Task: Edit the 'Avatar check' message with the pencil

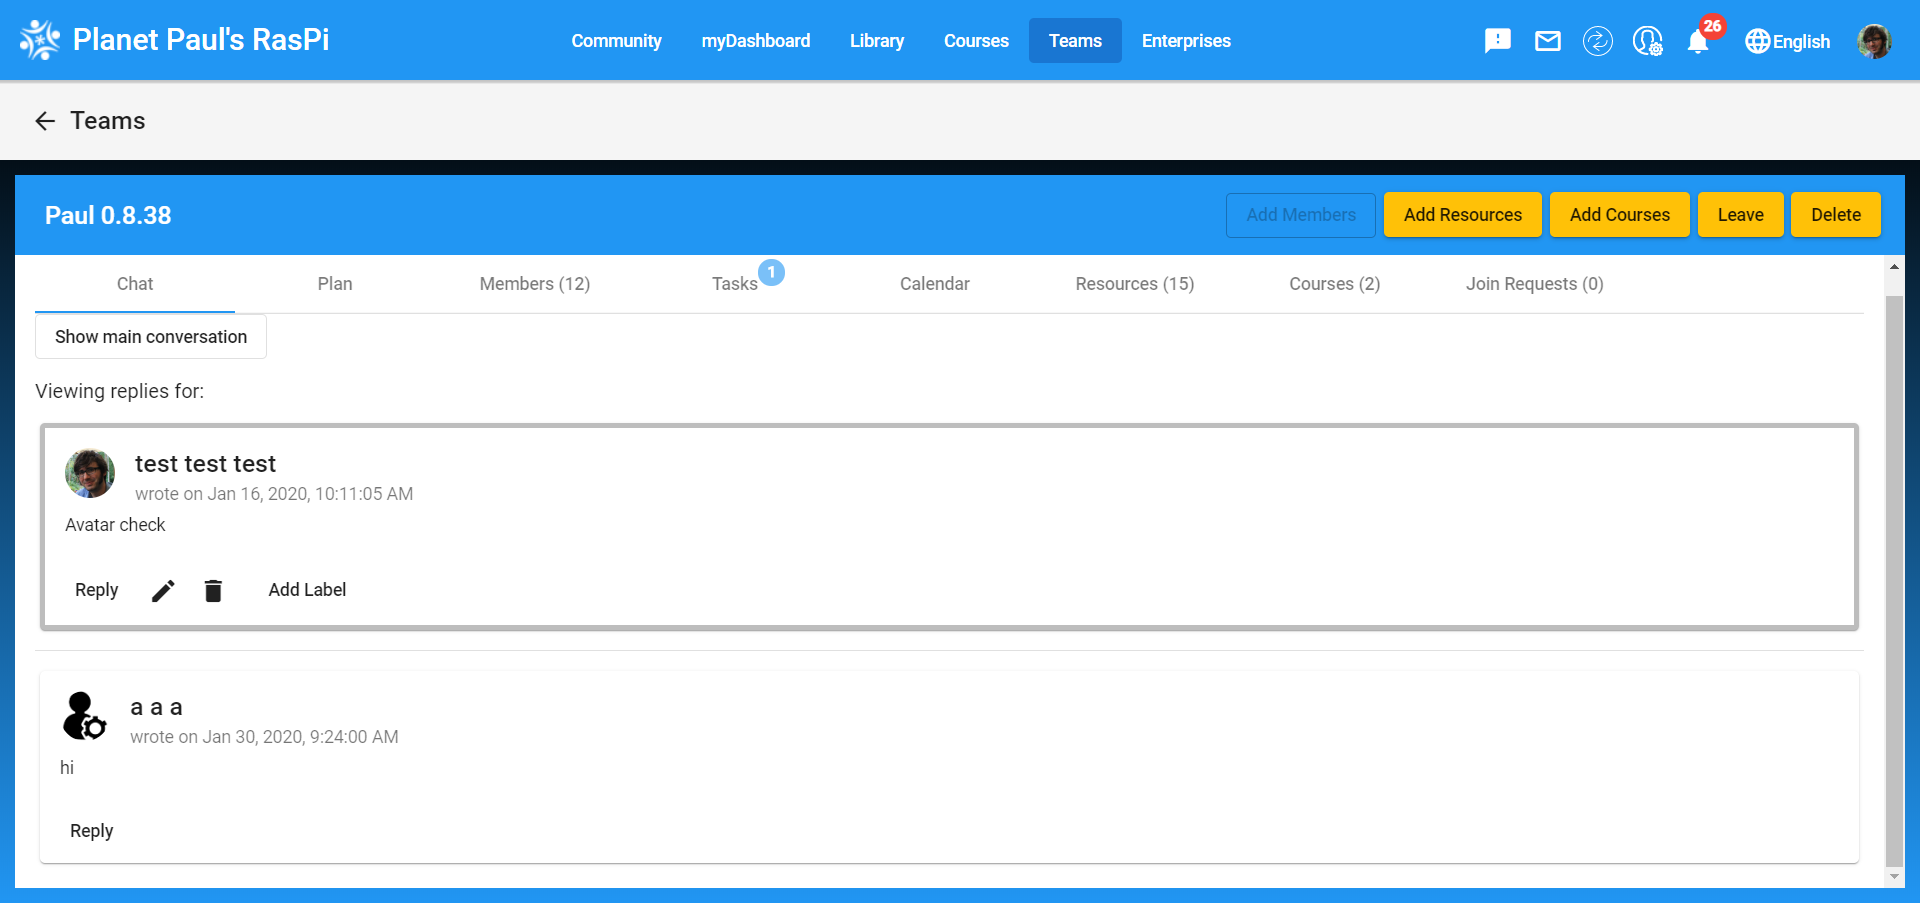Action: (163, 590)
